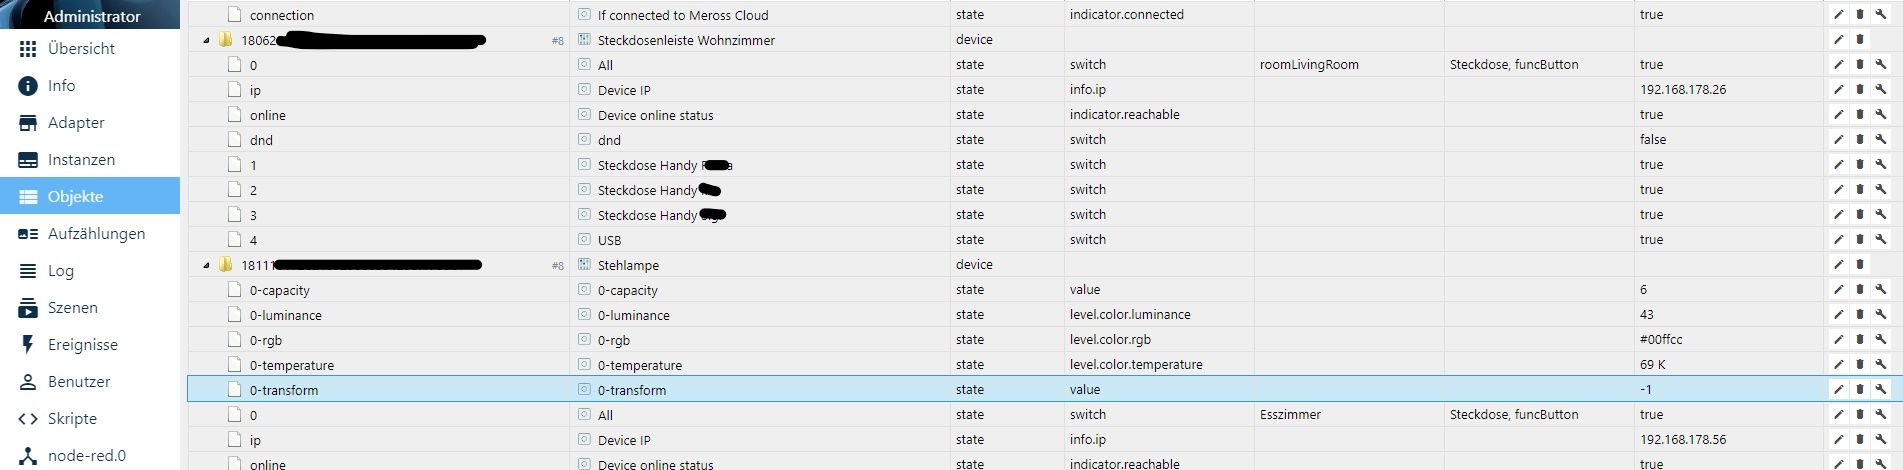
Task: Open the Skripte section
Action: [x=90, y=418]
